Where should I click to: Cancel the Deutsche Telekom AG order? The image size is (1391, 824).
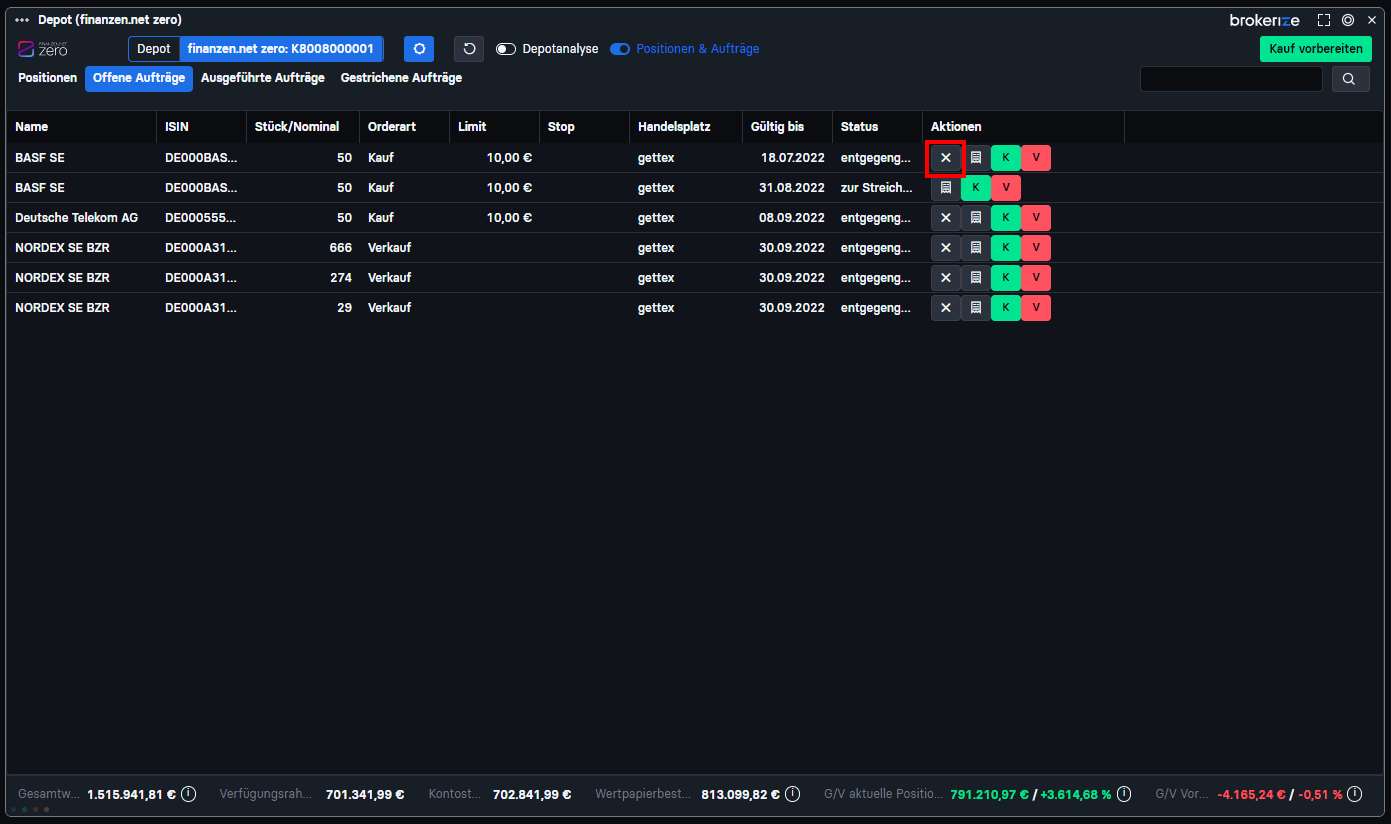946,218
